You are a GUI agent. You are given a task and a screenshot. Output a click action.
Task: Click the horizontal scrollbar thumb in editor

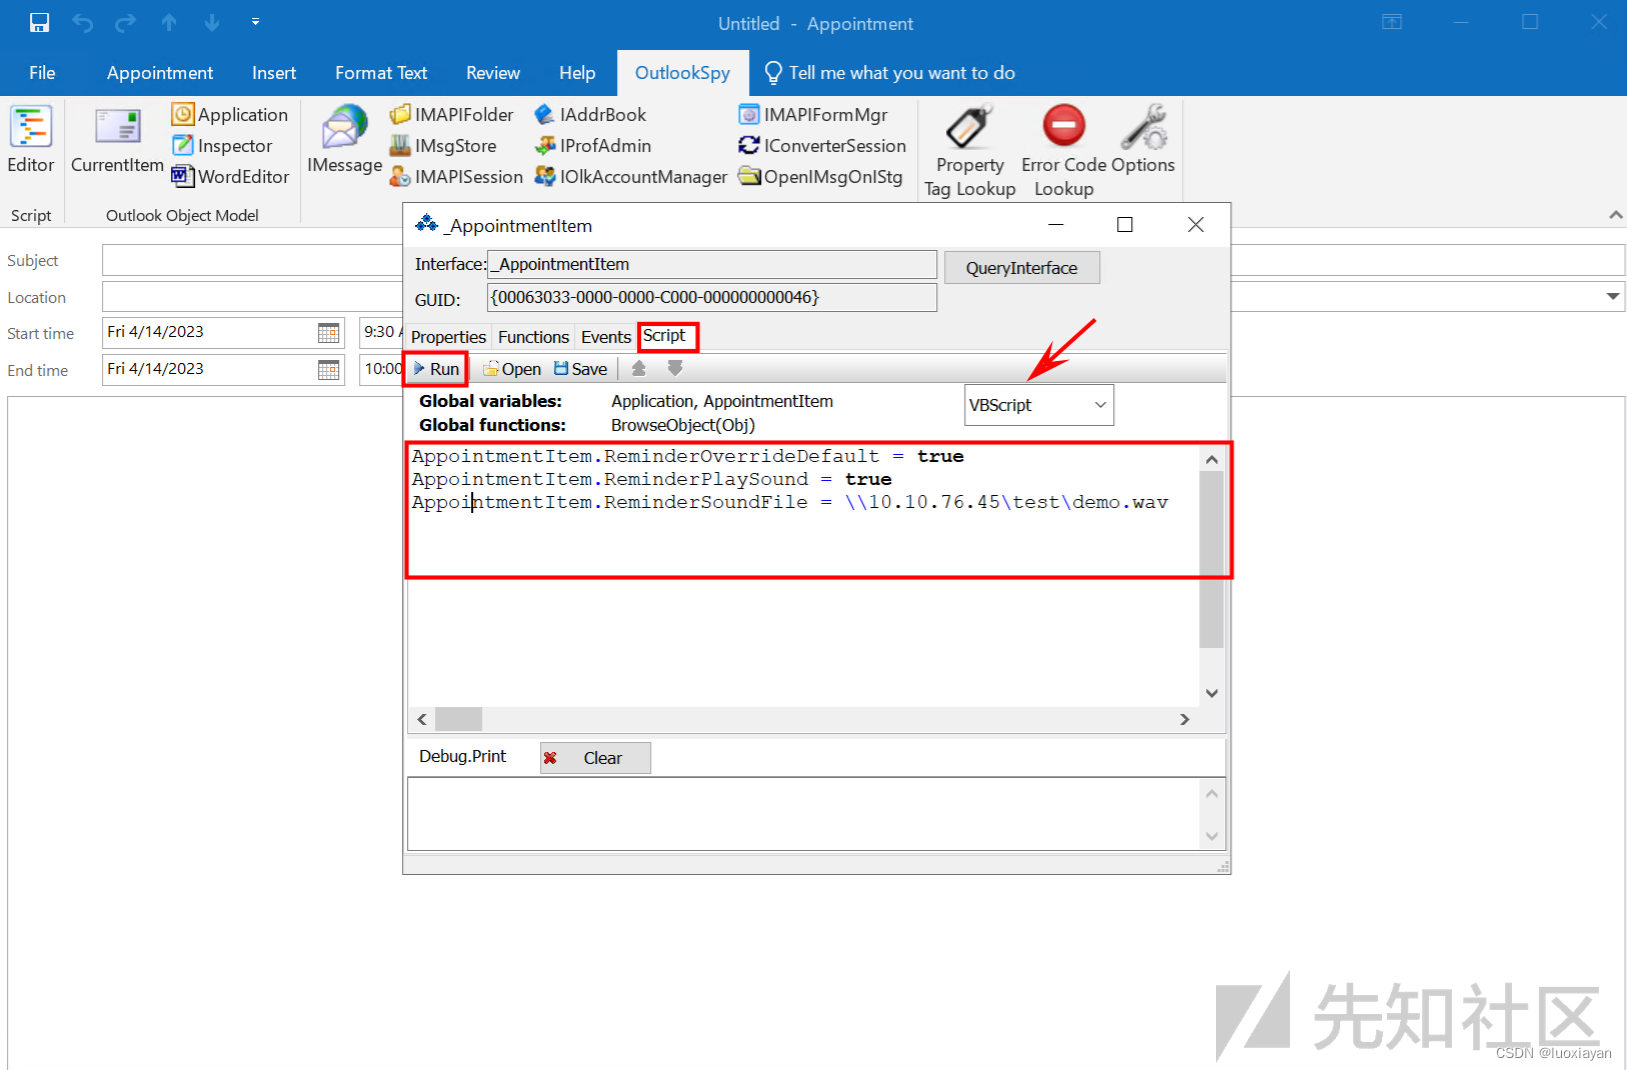[459, 719]
